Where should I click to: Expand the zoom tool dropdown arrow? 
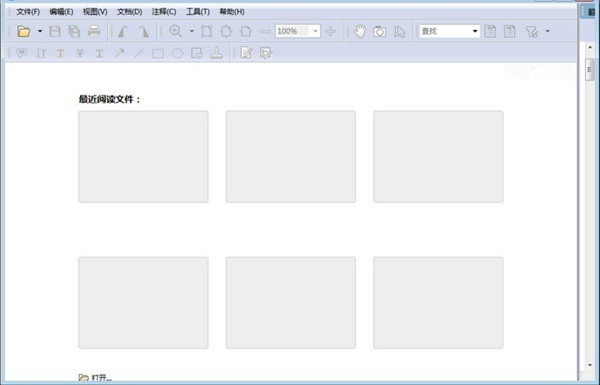[192, 31]
